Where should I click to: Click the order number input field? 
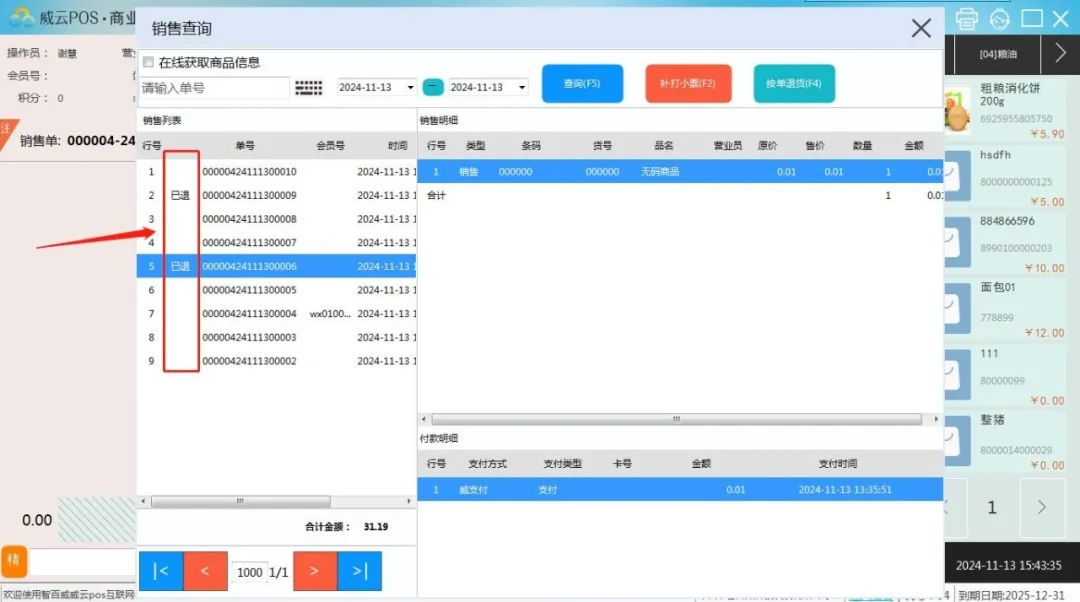214,88
